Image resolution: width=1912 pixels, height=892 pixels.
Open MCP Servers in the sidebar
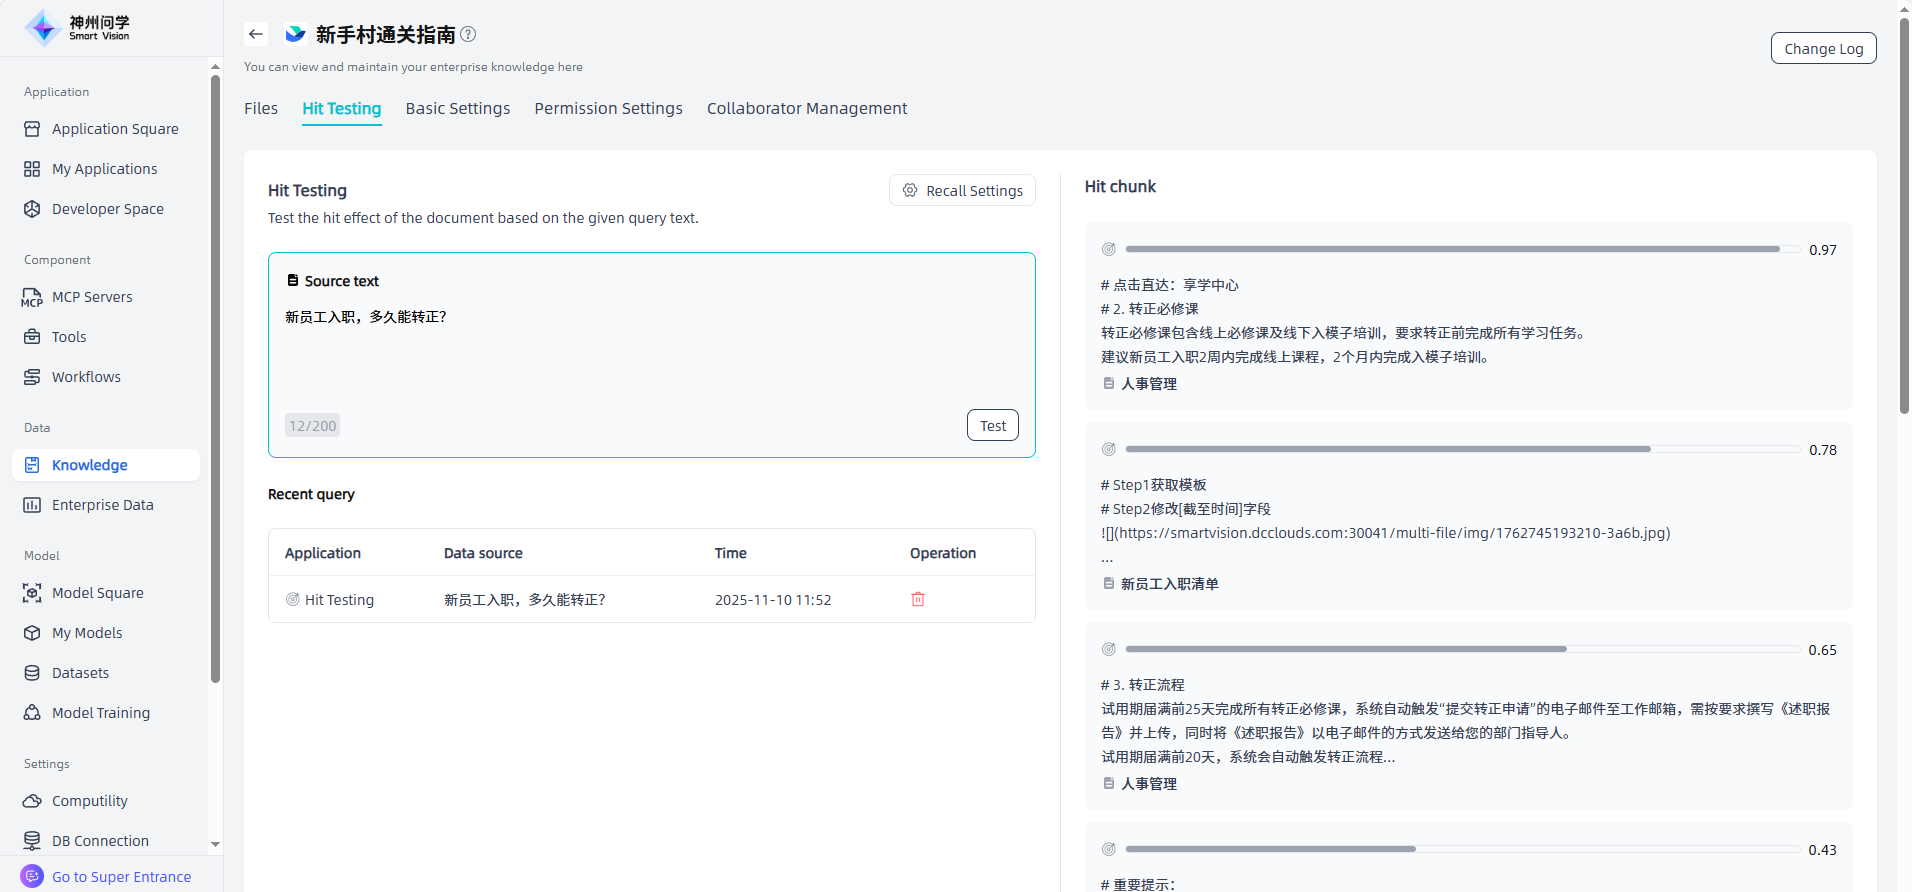click(92, 297)
